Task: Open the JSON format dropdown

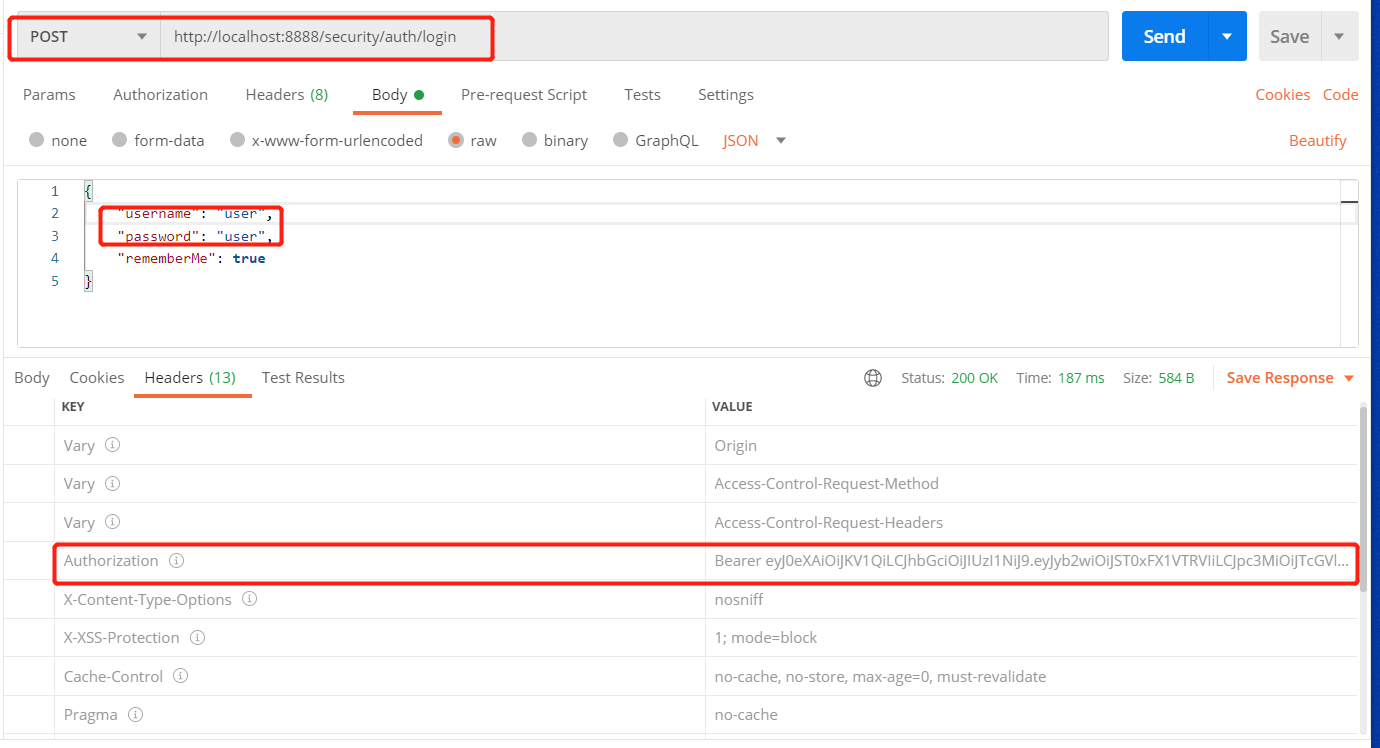Action: pos(755,140)
